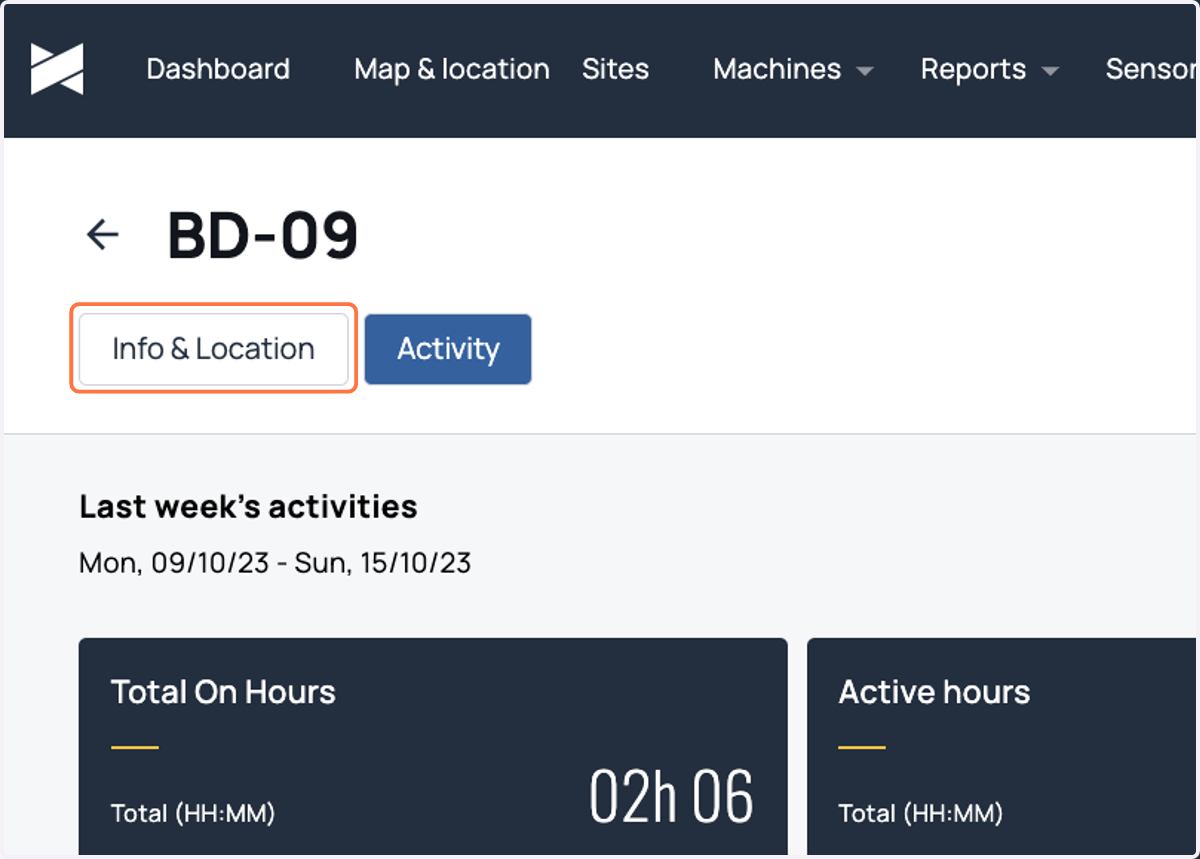This screenshot has height=859, width=1200.
Task: Click the BD-09 machine title
Action: [x=263, y=236]
